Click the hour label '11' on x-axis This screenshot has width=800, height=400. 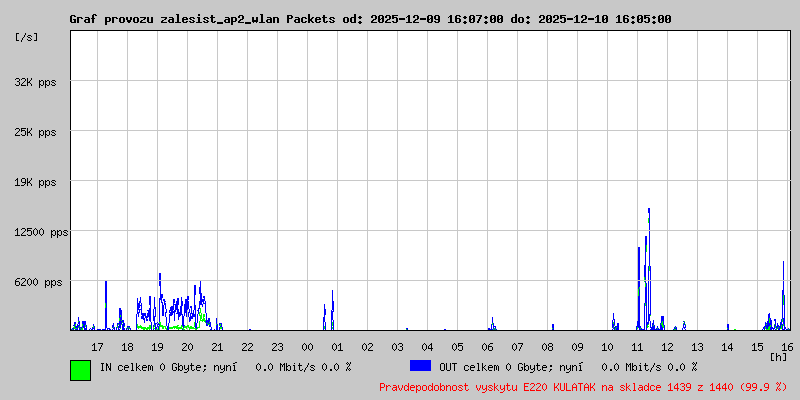pyautogui.click(x=637, y=347)
